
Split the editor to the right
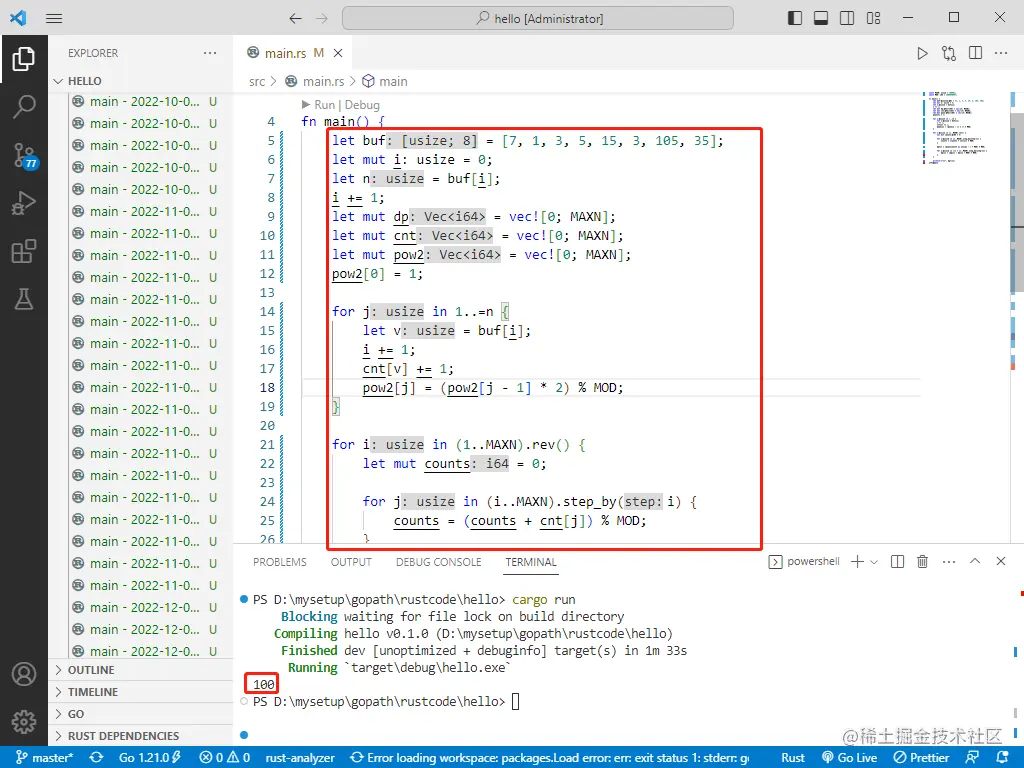tap(976, 53)
